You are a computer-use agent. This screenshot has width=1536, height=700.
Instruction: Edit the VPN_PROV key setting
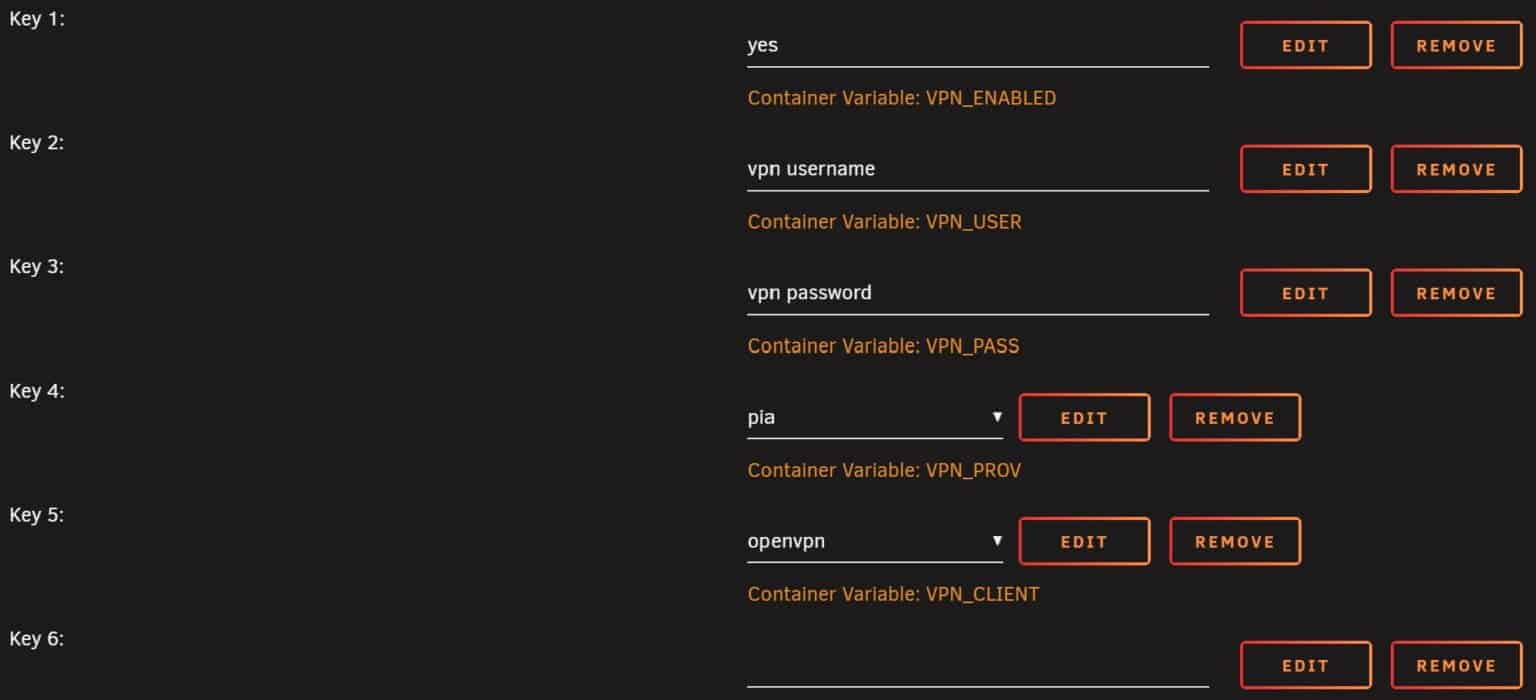pyautogui.click(x=1084, y=418)
